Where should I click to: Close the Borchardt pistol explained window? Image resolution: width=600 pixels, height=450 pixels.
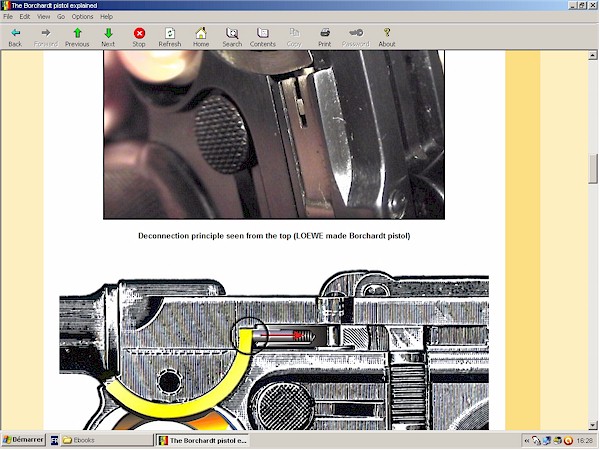pyautogui.click(x=592, y=5)
